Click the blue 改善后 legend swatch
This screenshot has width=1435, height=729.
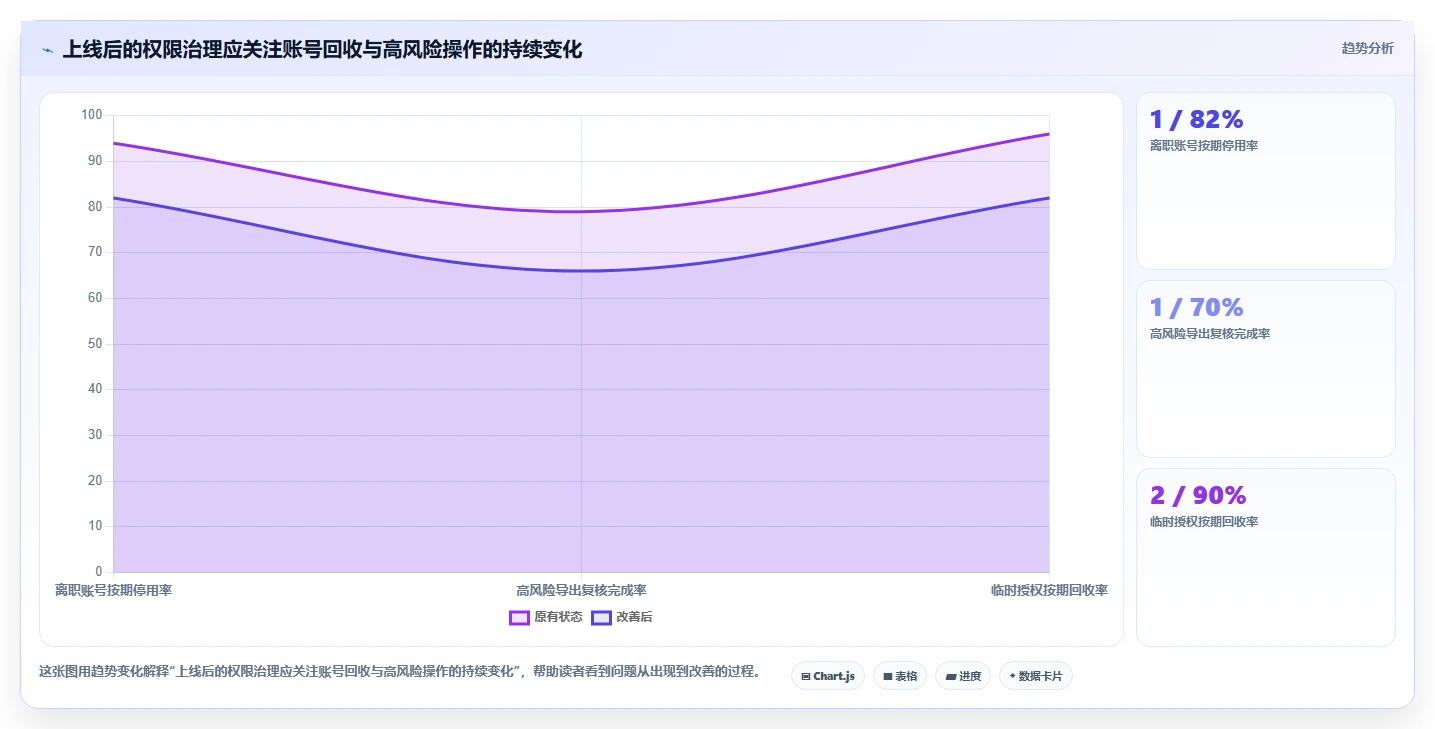(x=601, y=617)
